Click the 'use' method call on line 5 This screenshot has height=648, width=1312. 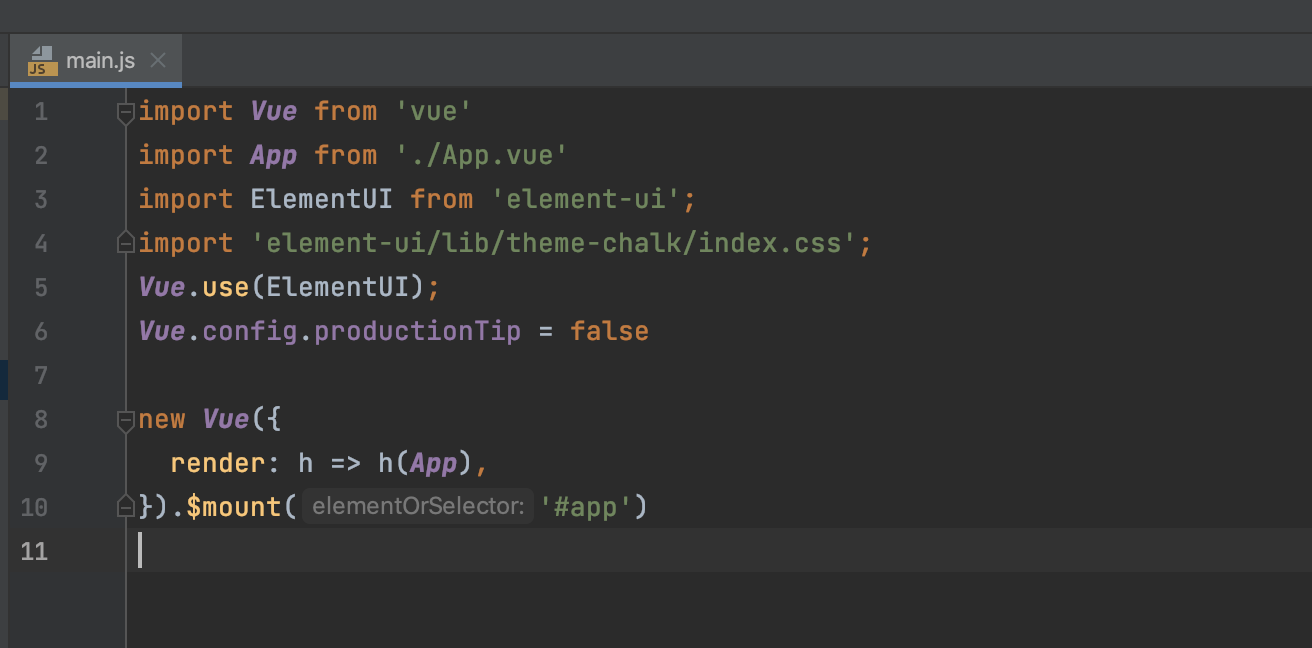226,287
